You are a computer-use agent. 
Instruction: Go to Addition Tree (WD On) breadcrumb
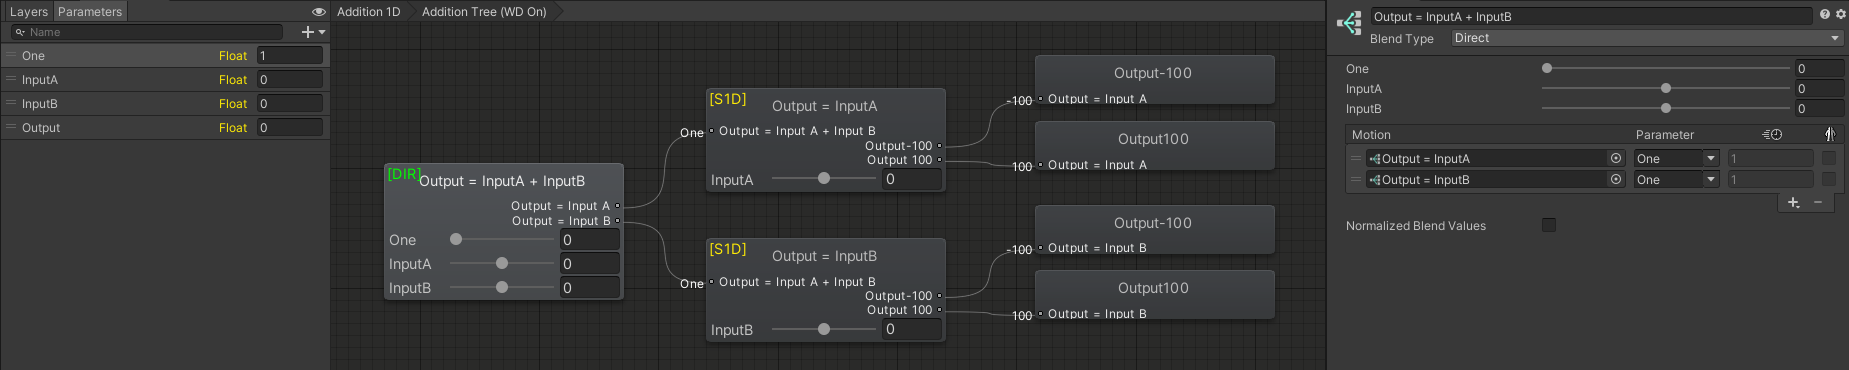[x=484, y=12]
